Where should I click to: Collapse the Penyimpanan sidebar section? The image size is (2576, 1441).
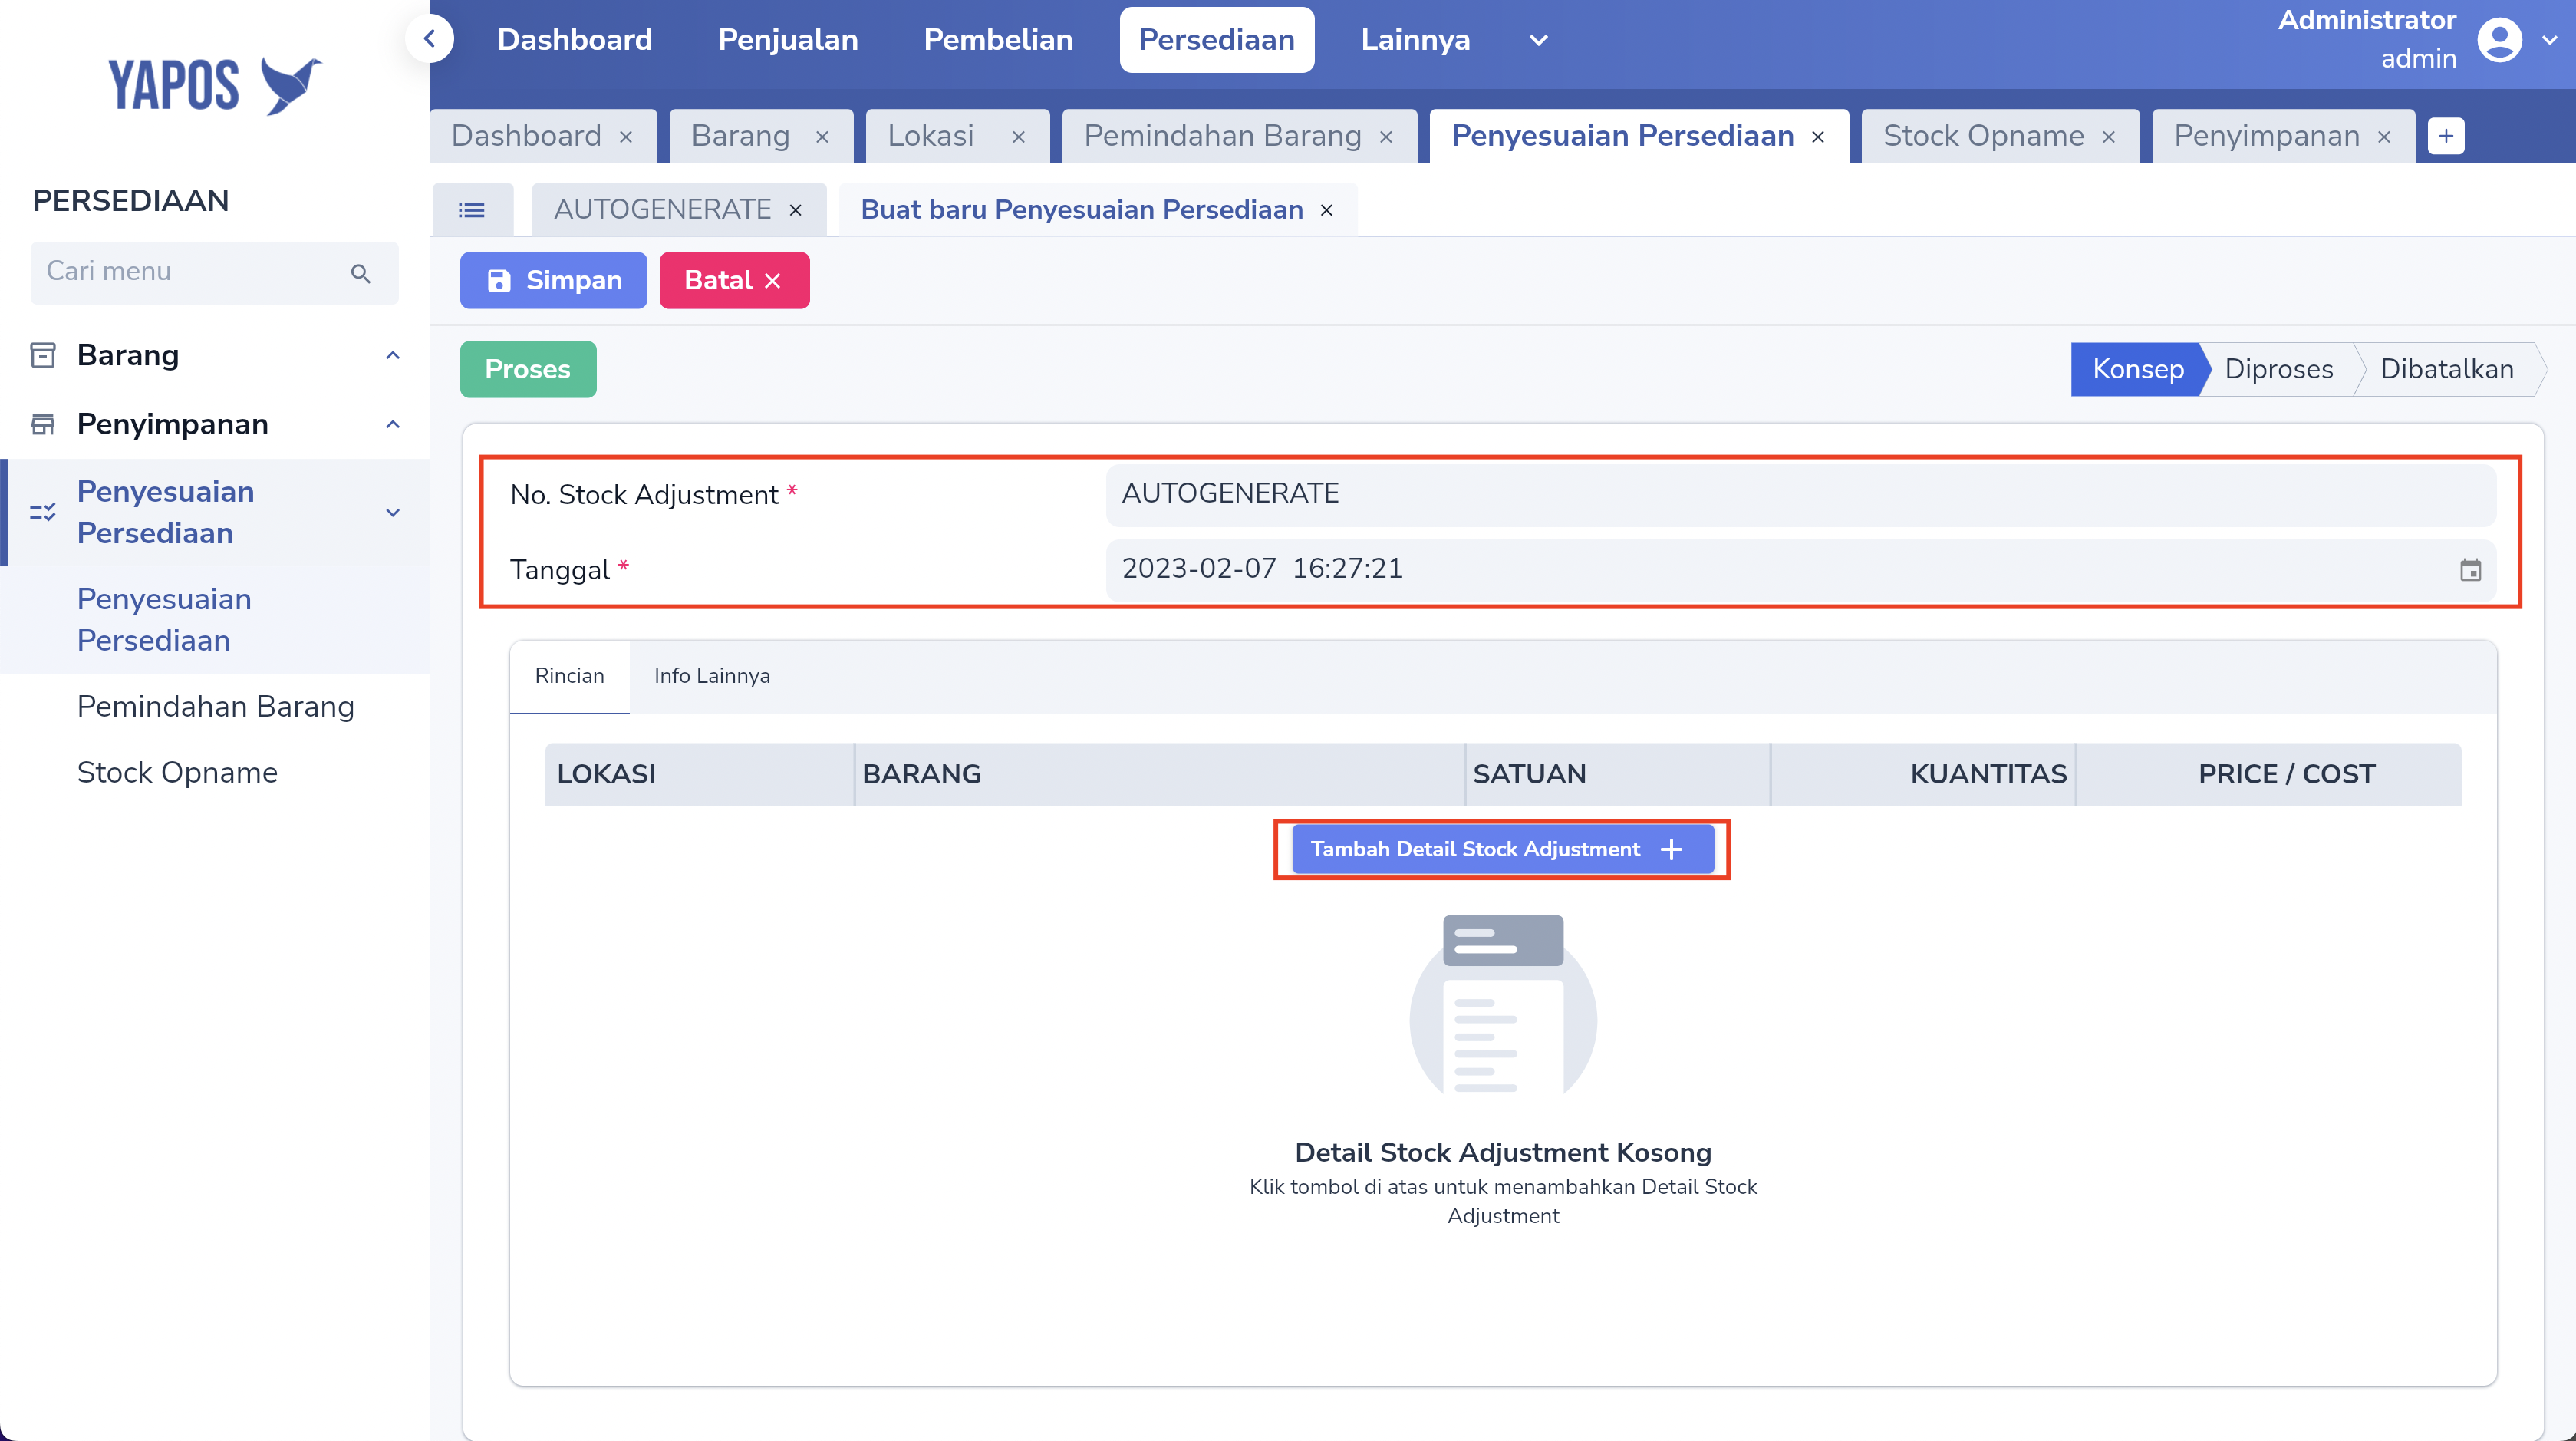[x=393, y=424]
